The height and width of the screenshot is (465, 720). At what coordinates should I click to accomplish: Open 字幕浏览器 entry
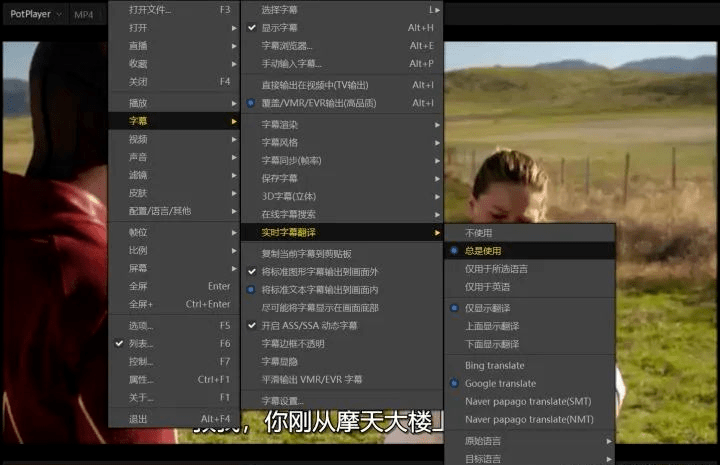(x=342, y=45)
